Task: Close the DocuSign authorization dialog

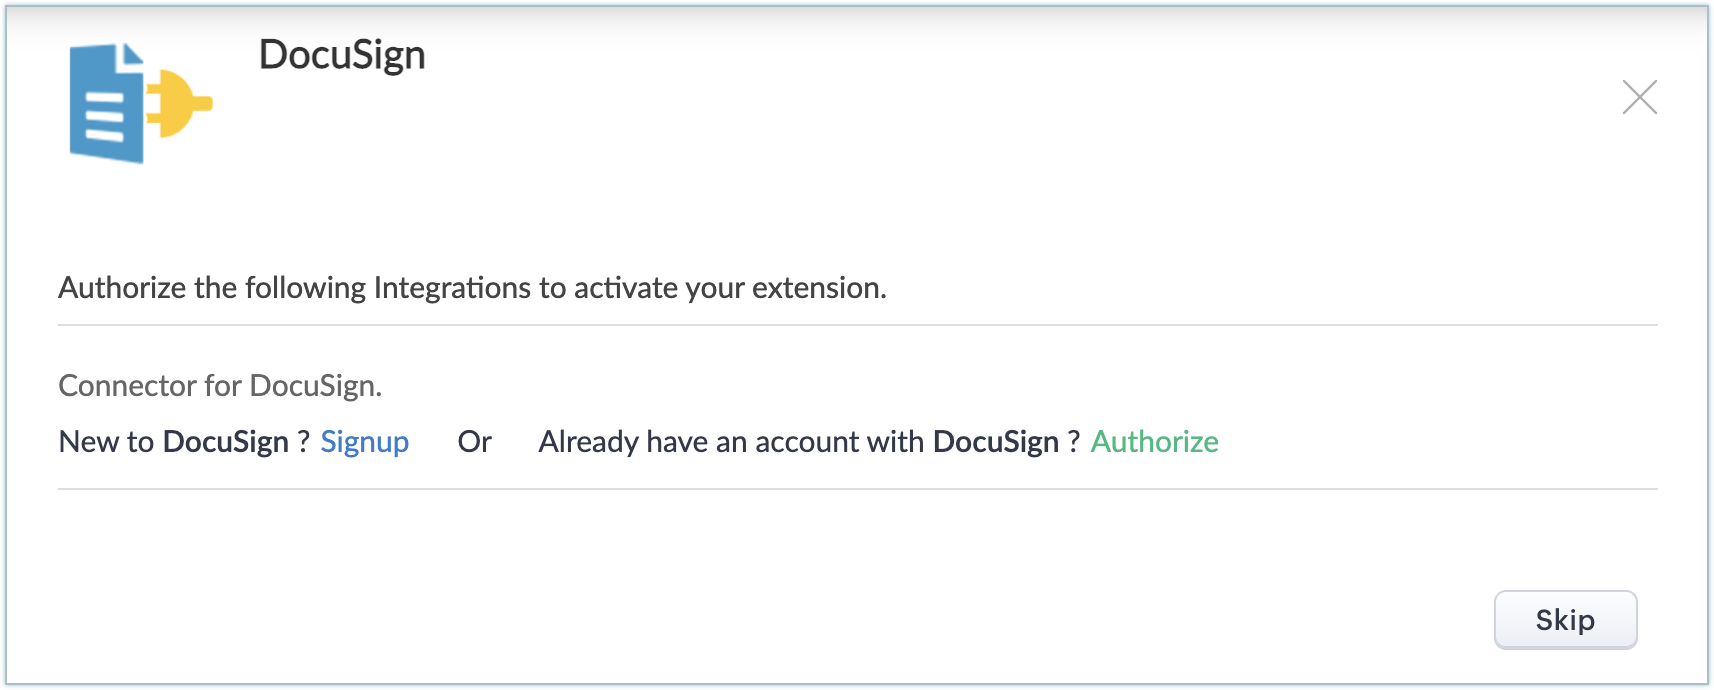Action: tap(1639, 97)
